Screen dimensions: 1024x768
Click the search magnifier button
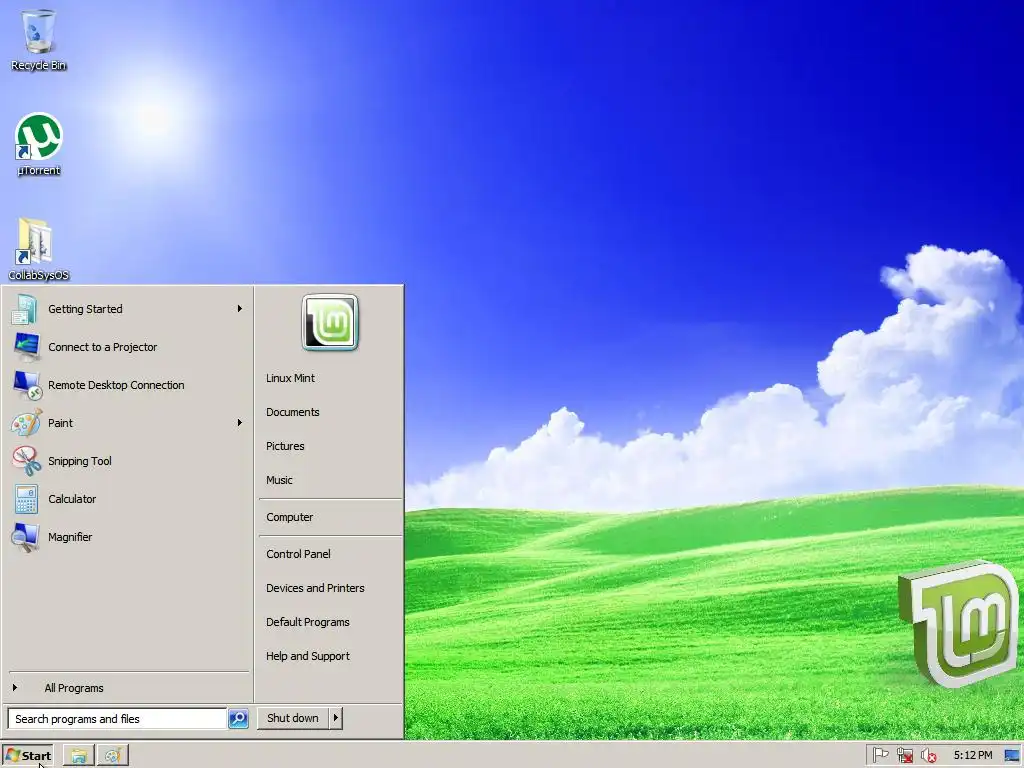(238, 718)
